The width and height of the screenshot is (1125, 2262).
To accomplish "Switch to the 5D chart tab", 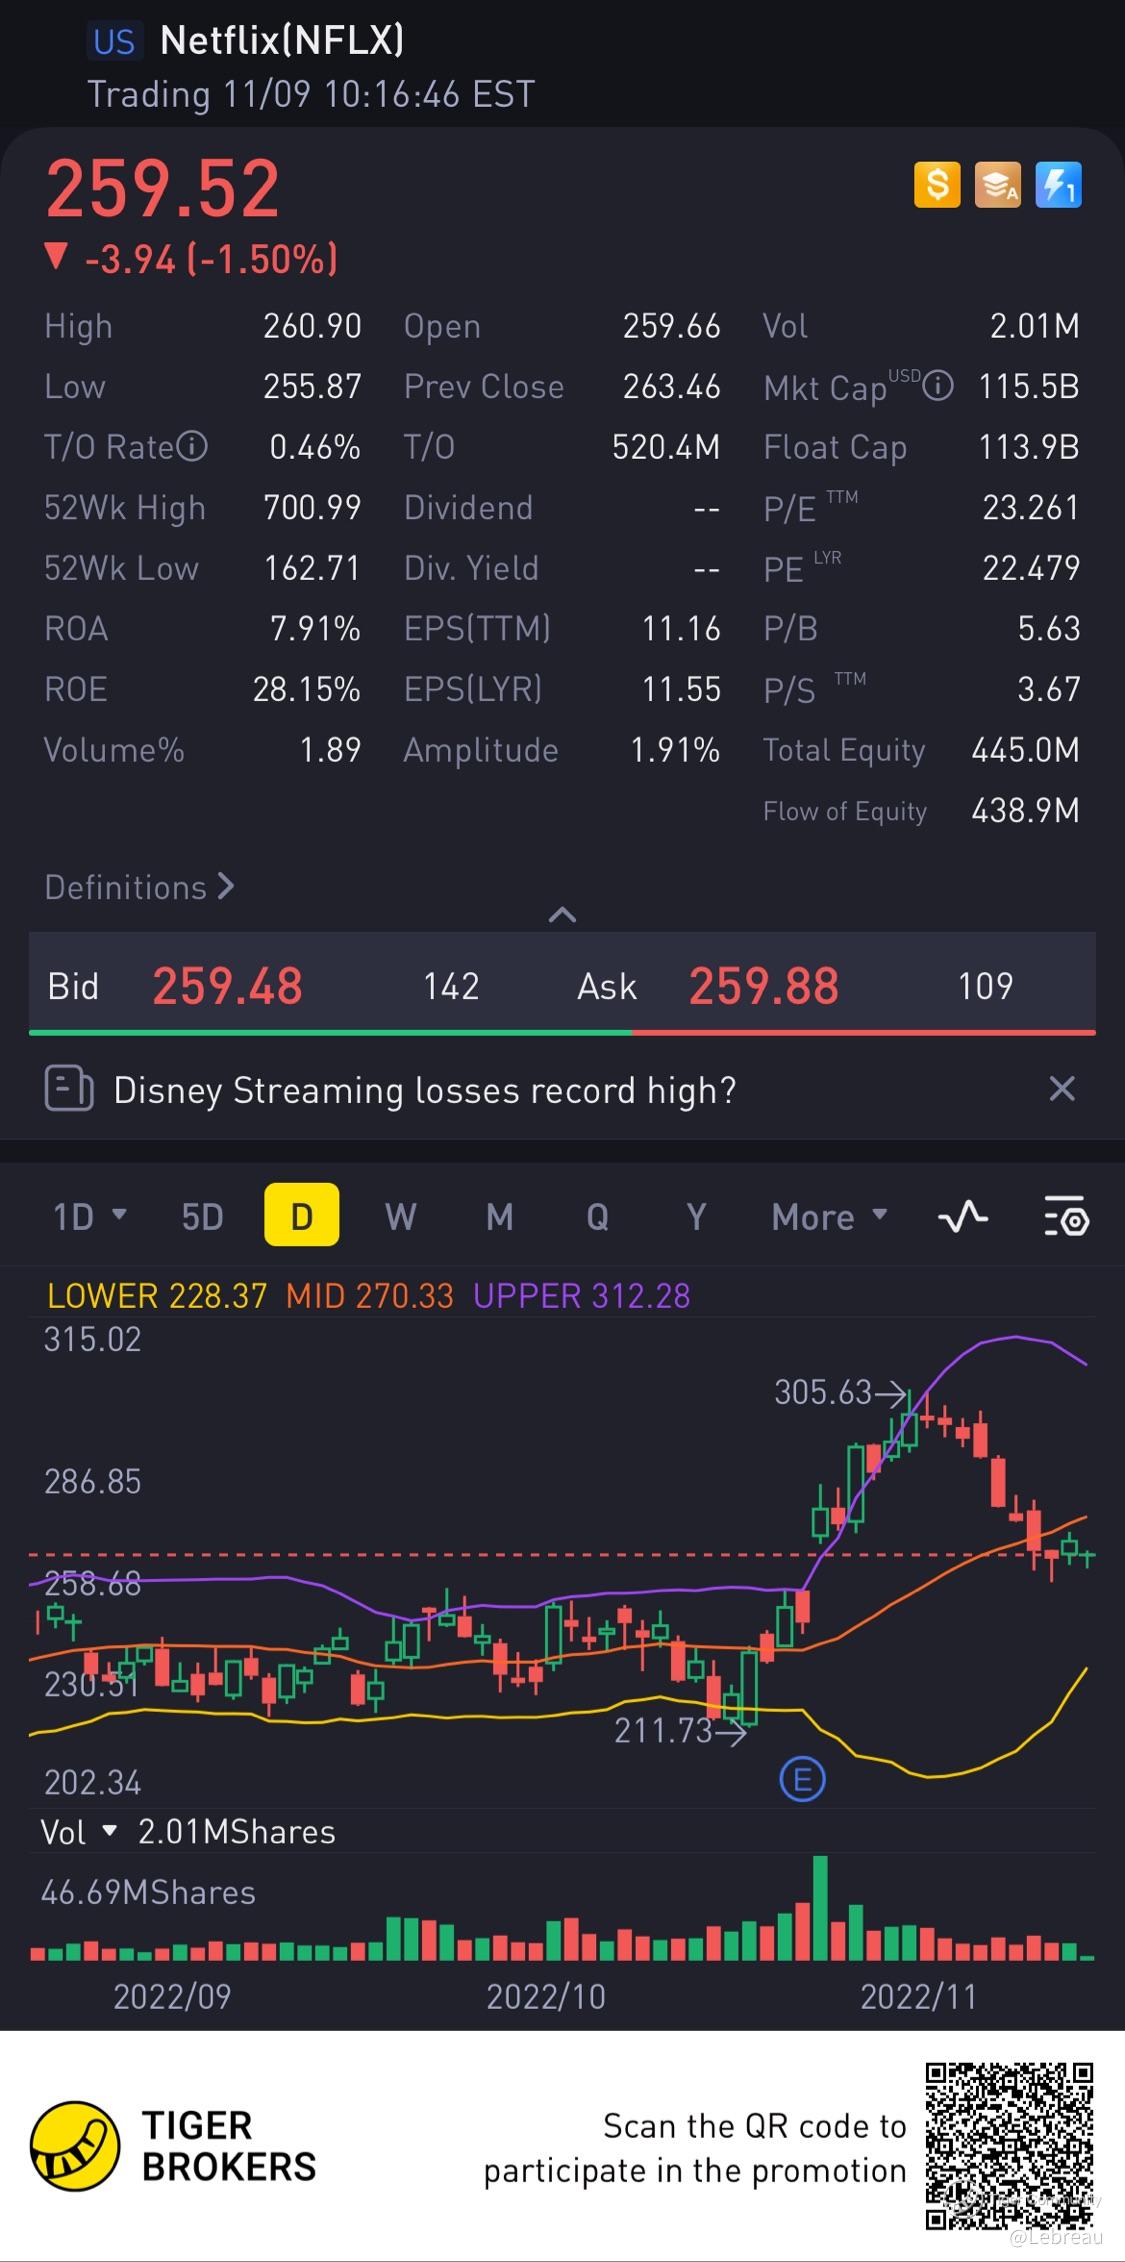I will coord(202,1217).
